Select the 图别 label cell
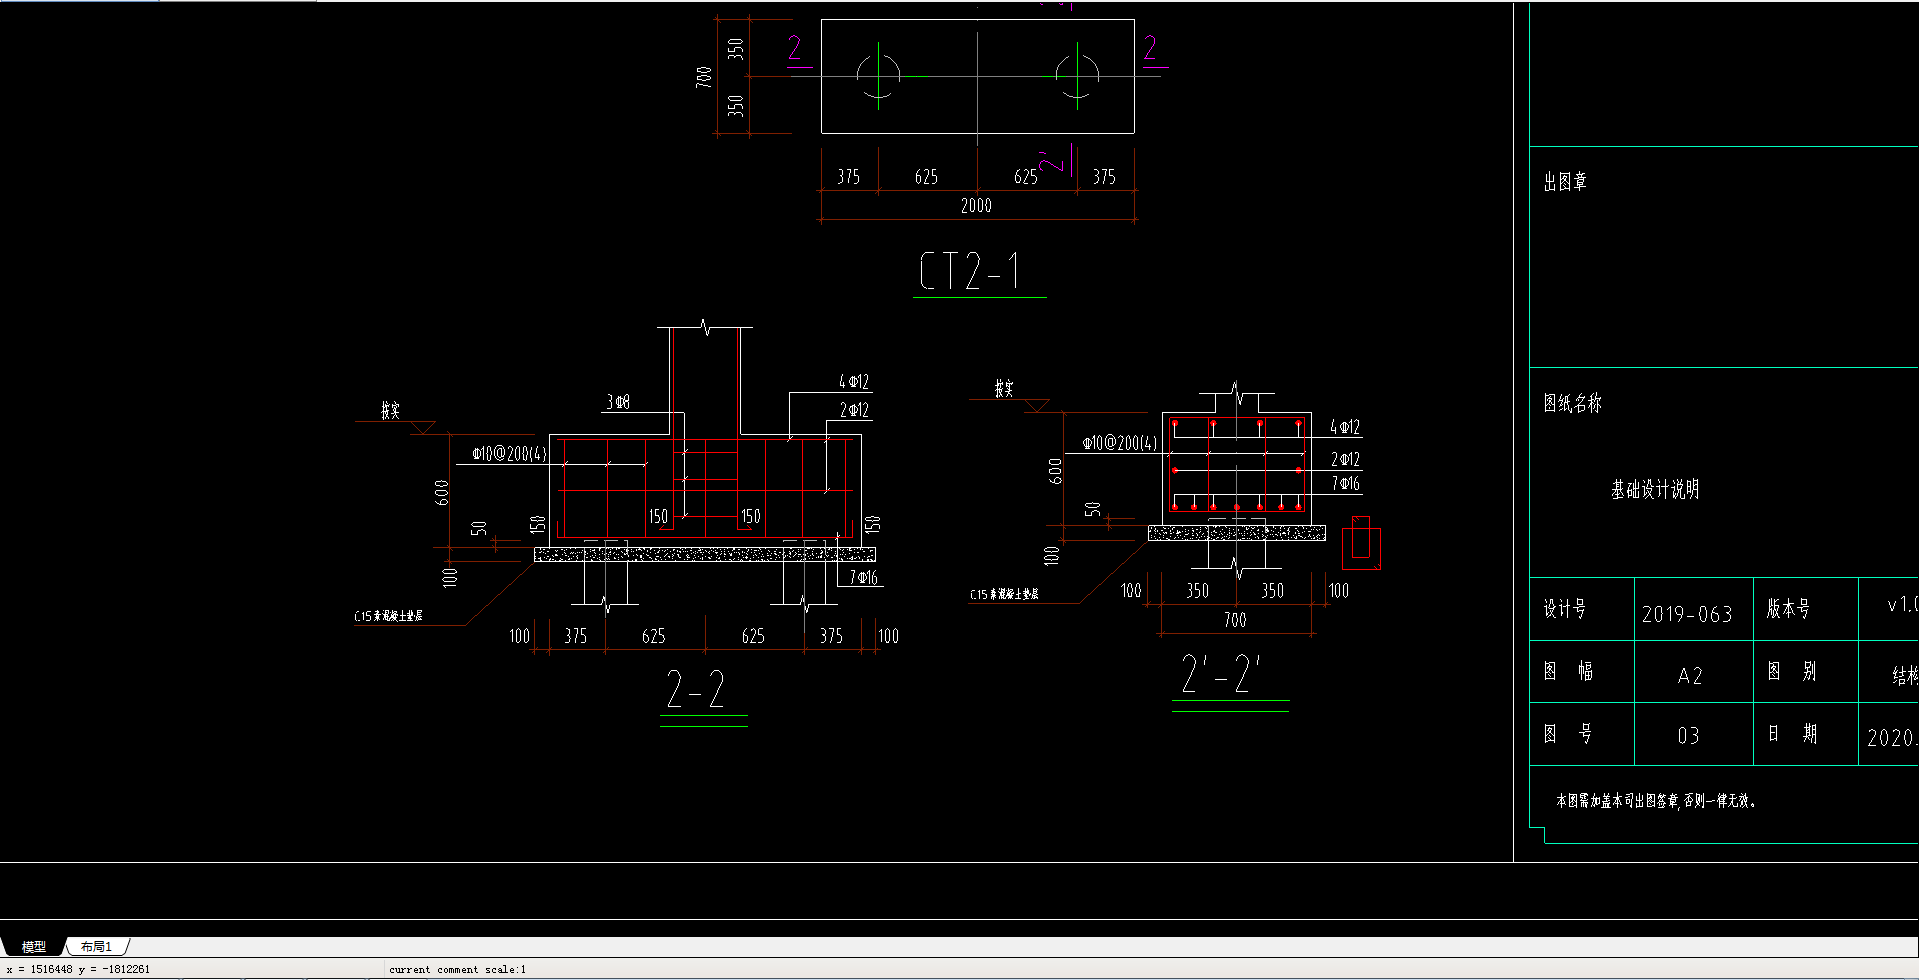 coord(1792,670)
